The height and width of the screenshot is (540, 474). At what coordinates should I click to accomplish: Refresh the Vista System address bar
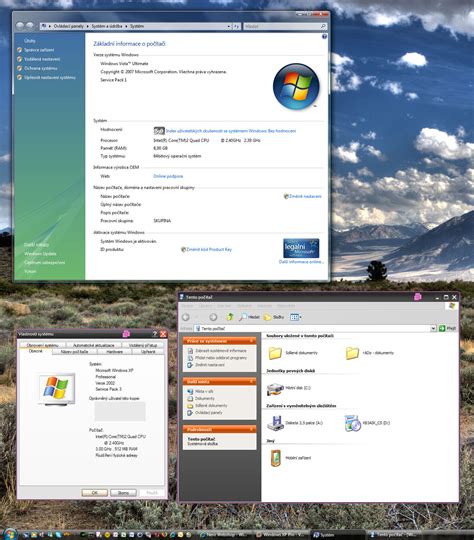(x=236, y=26)
